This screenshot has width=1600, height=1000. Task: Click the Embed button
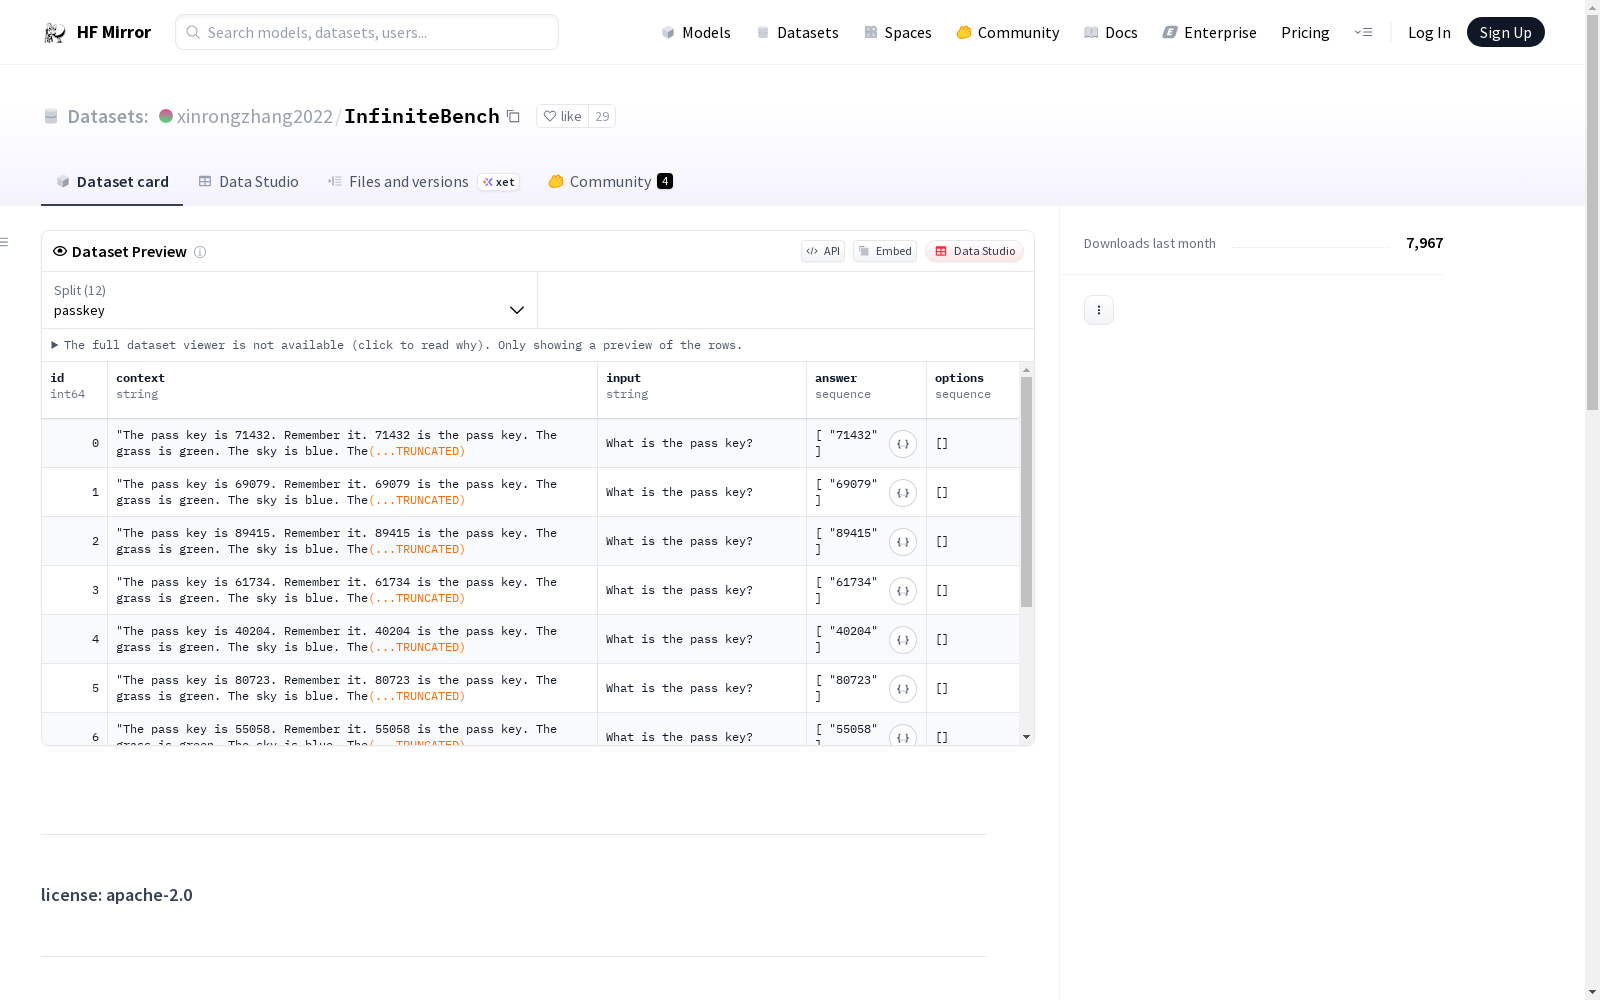tap(884, 251)
